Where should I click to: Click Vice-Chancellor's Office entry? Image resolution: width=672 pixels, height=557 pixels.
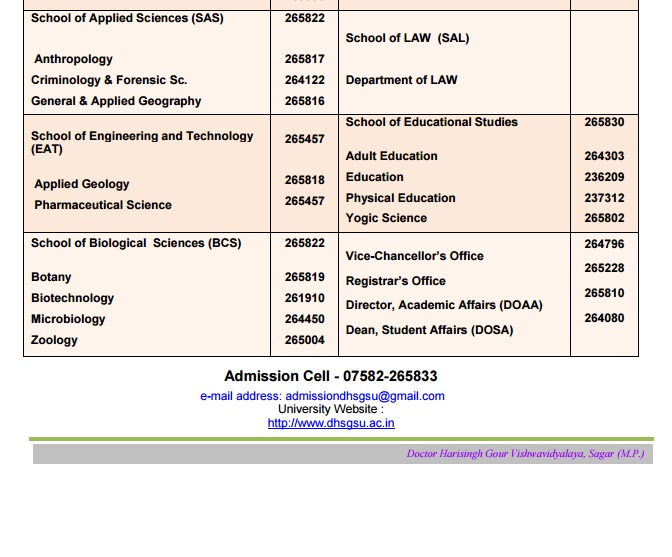click(414, 256)
